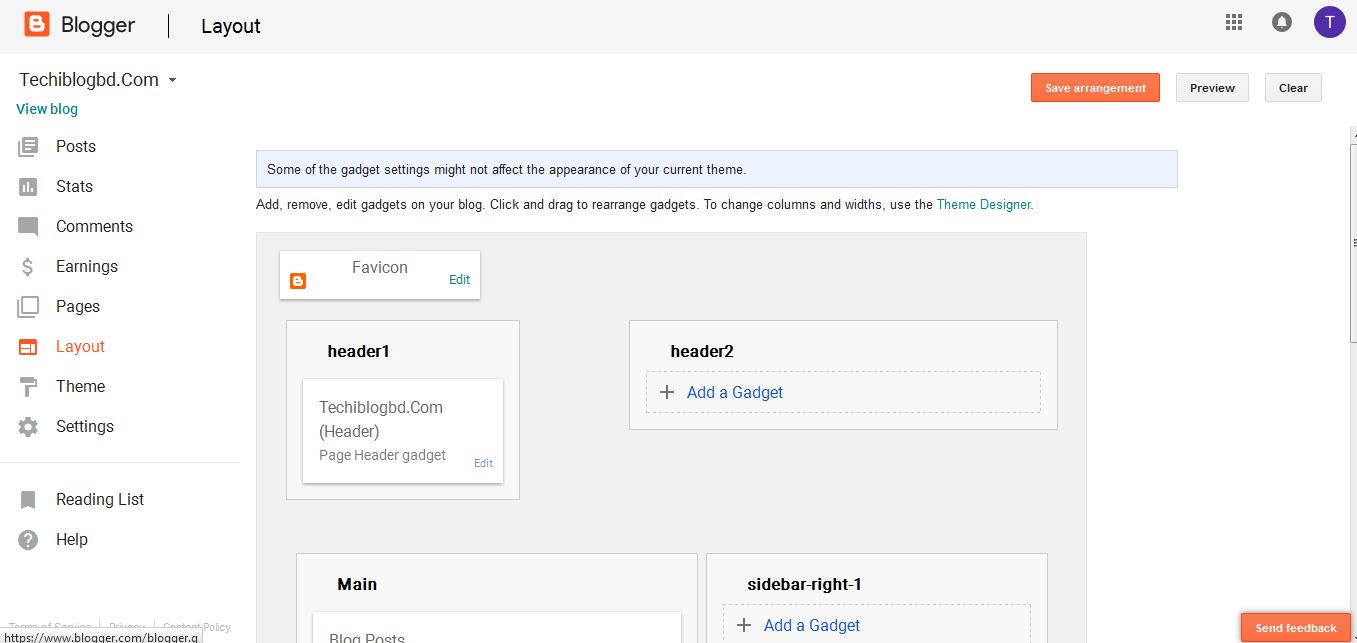Open the Google apps grid
The height and width of the screenshot is (643, 1357).
pyautogui.click(x=1234, y=22)
